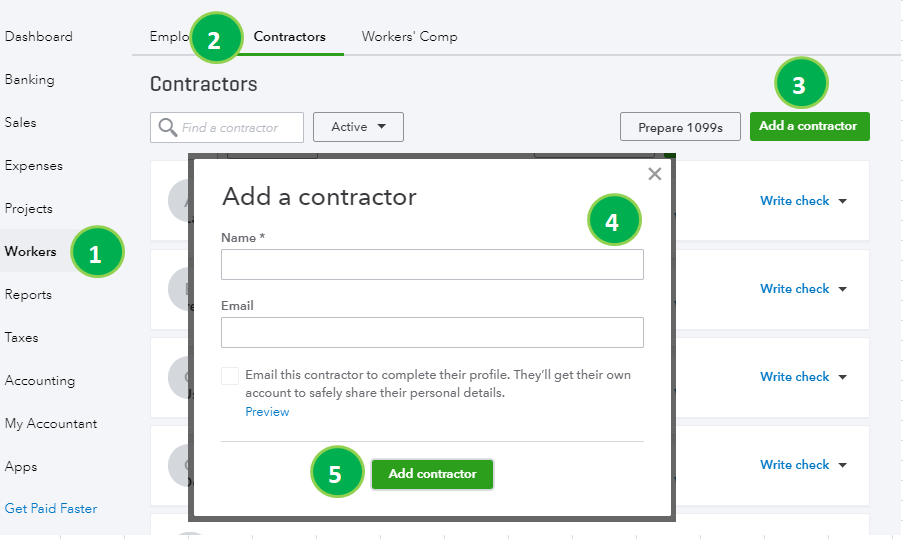The width and height of the screenshot is (903, 539).
Task: Click Write check in the second row
Action: (x=795, y=289)
